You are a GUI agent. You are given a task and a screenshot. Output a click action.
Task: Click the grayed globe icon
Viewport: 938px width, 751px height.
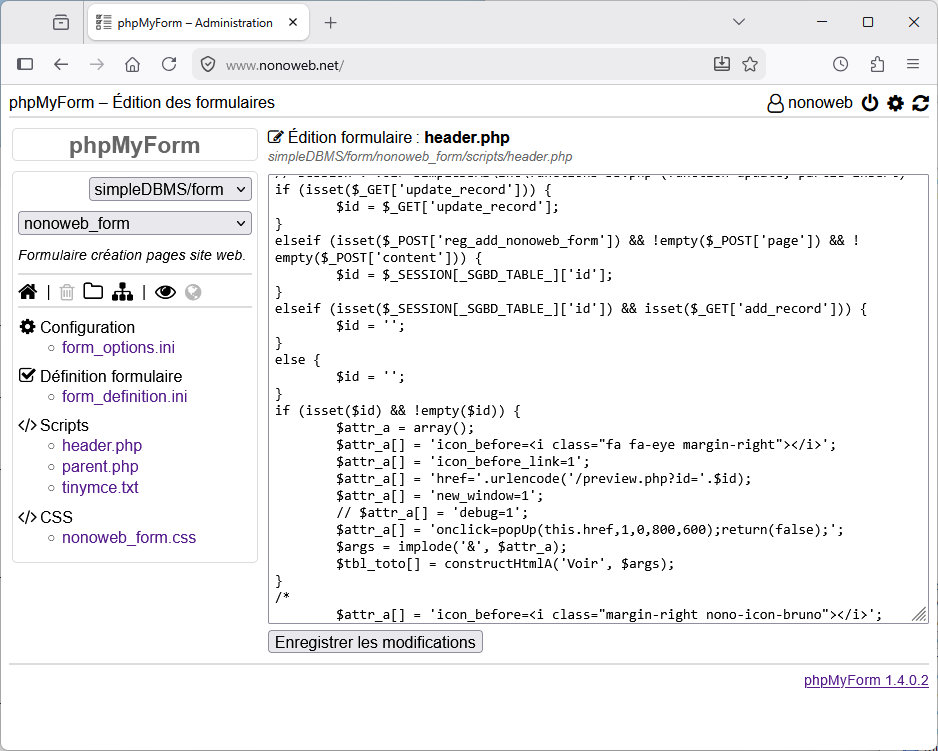[x=193, y=292]
